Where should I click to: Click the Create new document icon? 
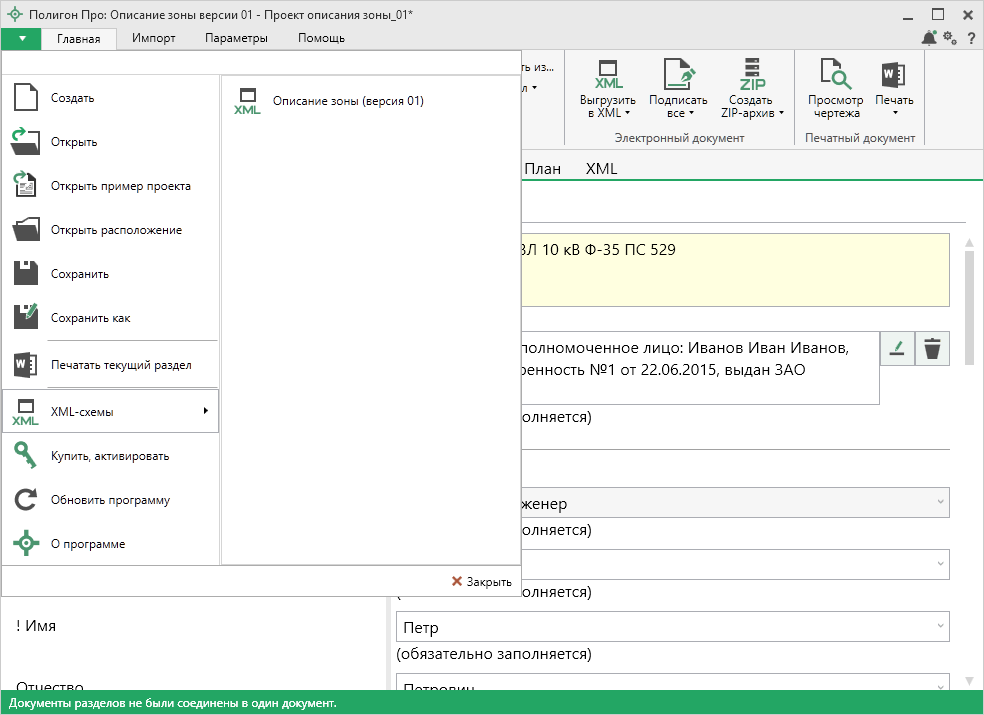point(26,98)
